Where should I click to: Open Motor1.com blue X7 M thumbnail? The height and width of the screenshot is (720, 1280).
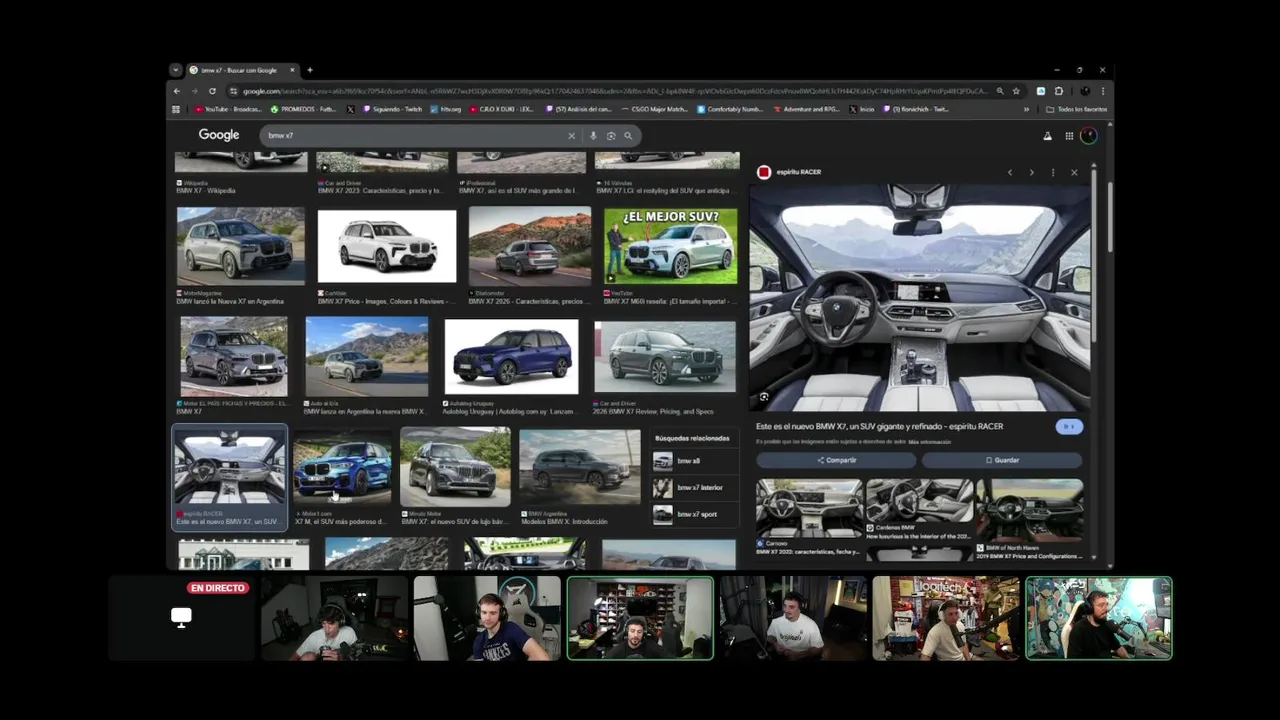(x=342, y=468)
